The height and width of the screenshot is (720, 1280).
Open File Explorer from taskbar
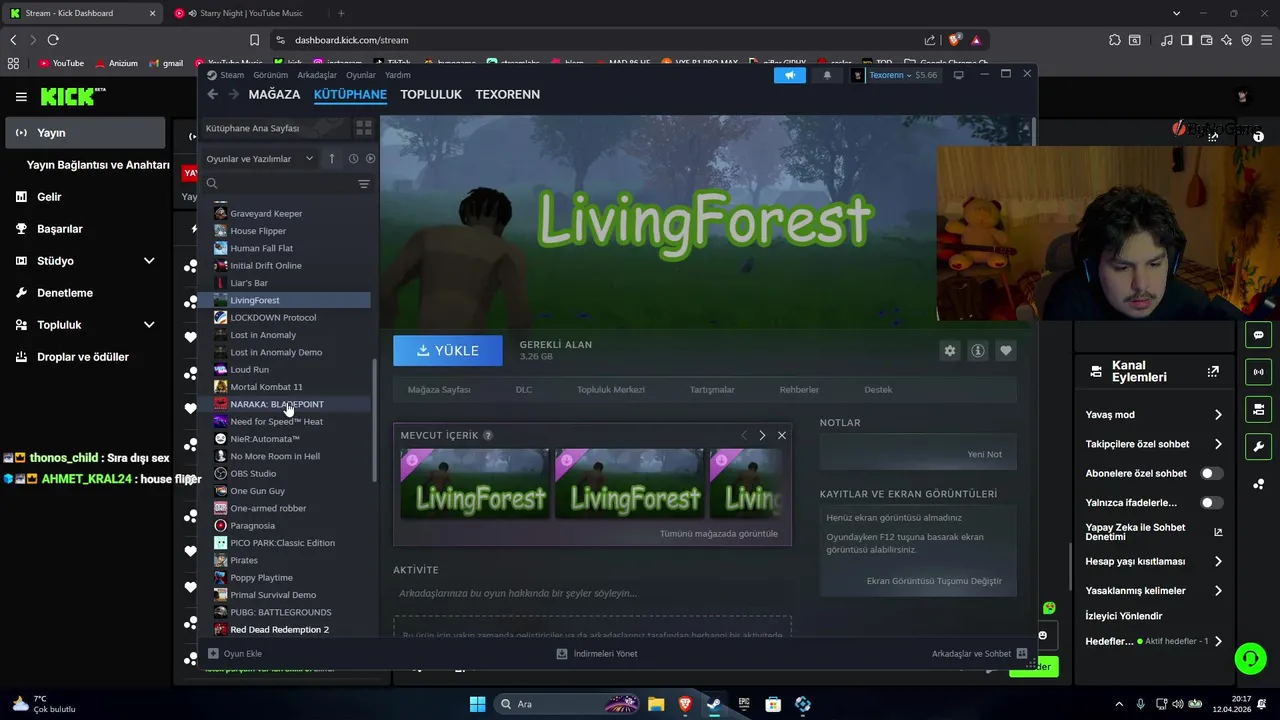click(x=655, y=704)
